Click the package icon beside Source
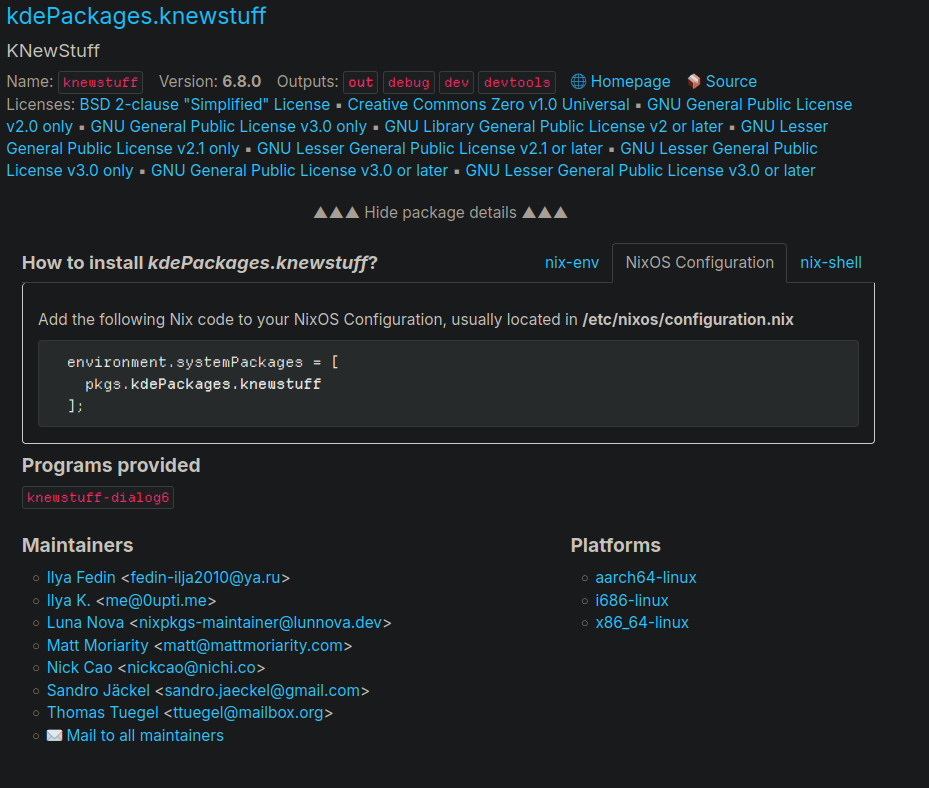This screenshot has width=929, height=788. pos(694,81)
